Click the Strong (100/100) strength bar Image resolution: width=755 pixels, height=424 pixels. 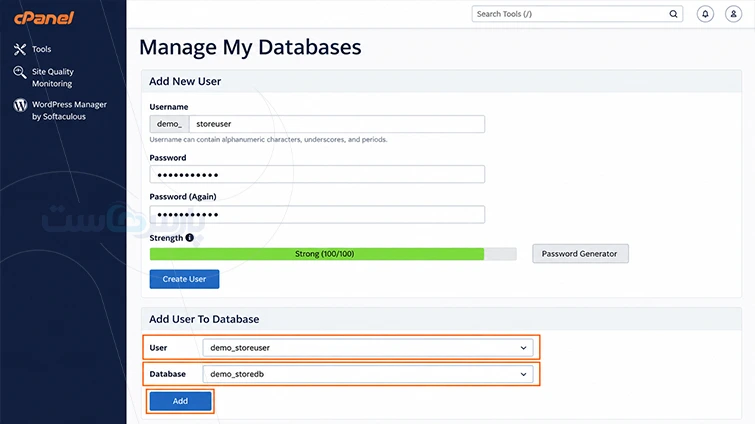pos(333,254)
